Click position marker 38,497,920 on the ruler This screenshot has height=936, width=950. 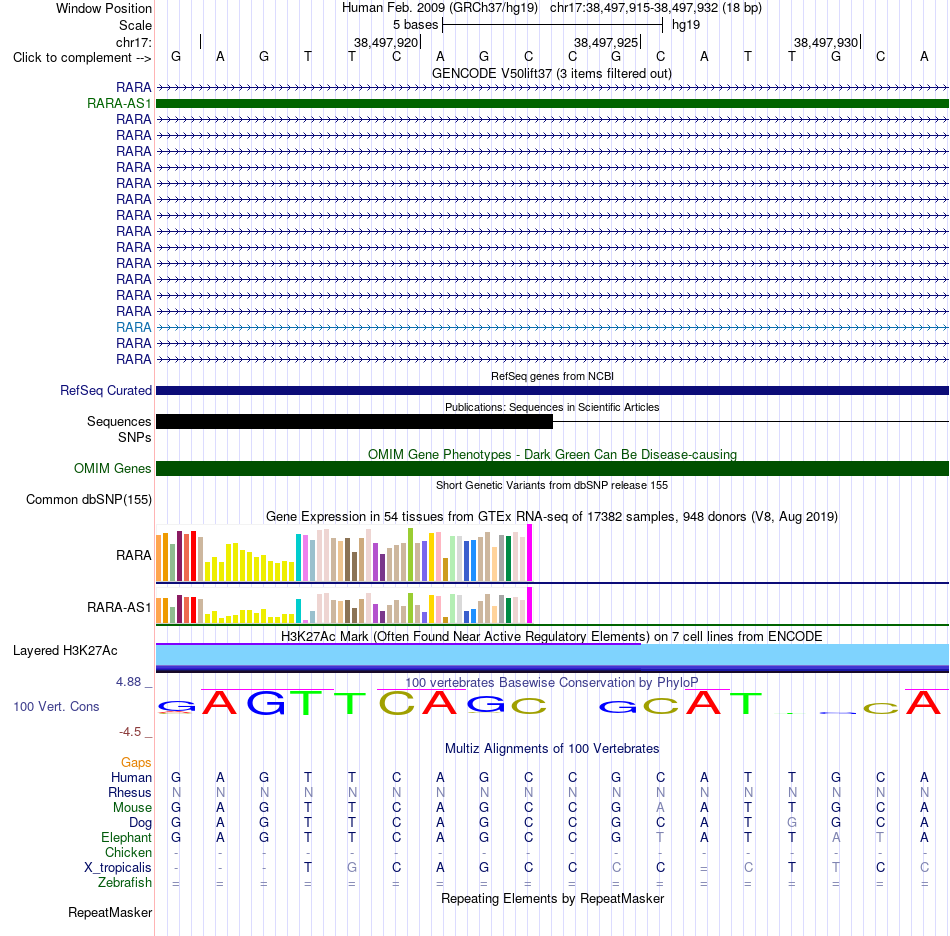click(386, 42)
